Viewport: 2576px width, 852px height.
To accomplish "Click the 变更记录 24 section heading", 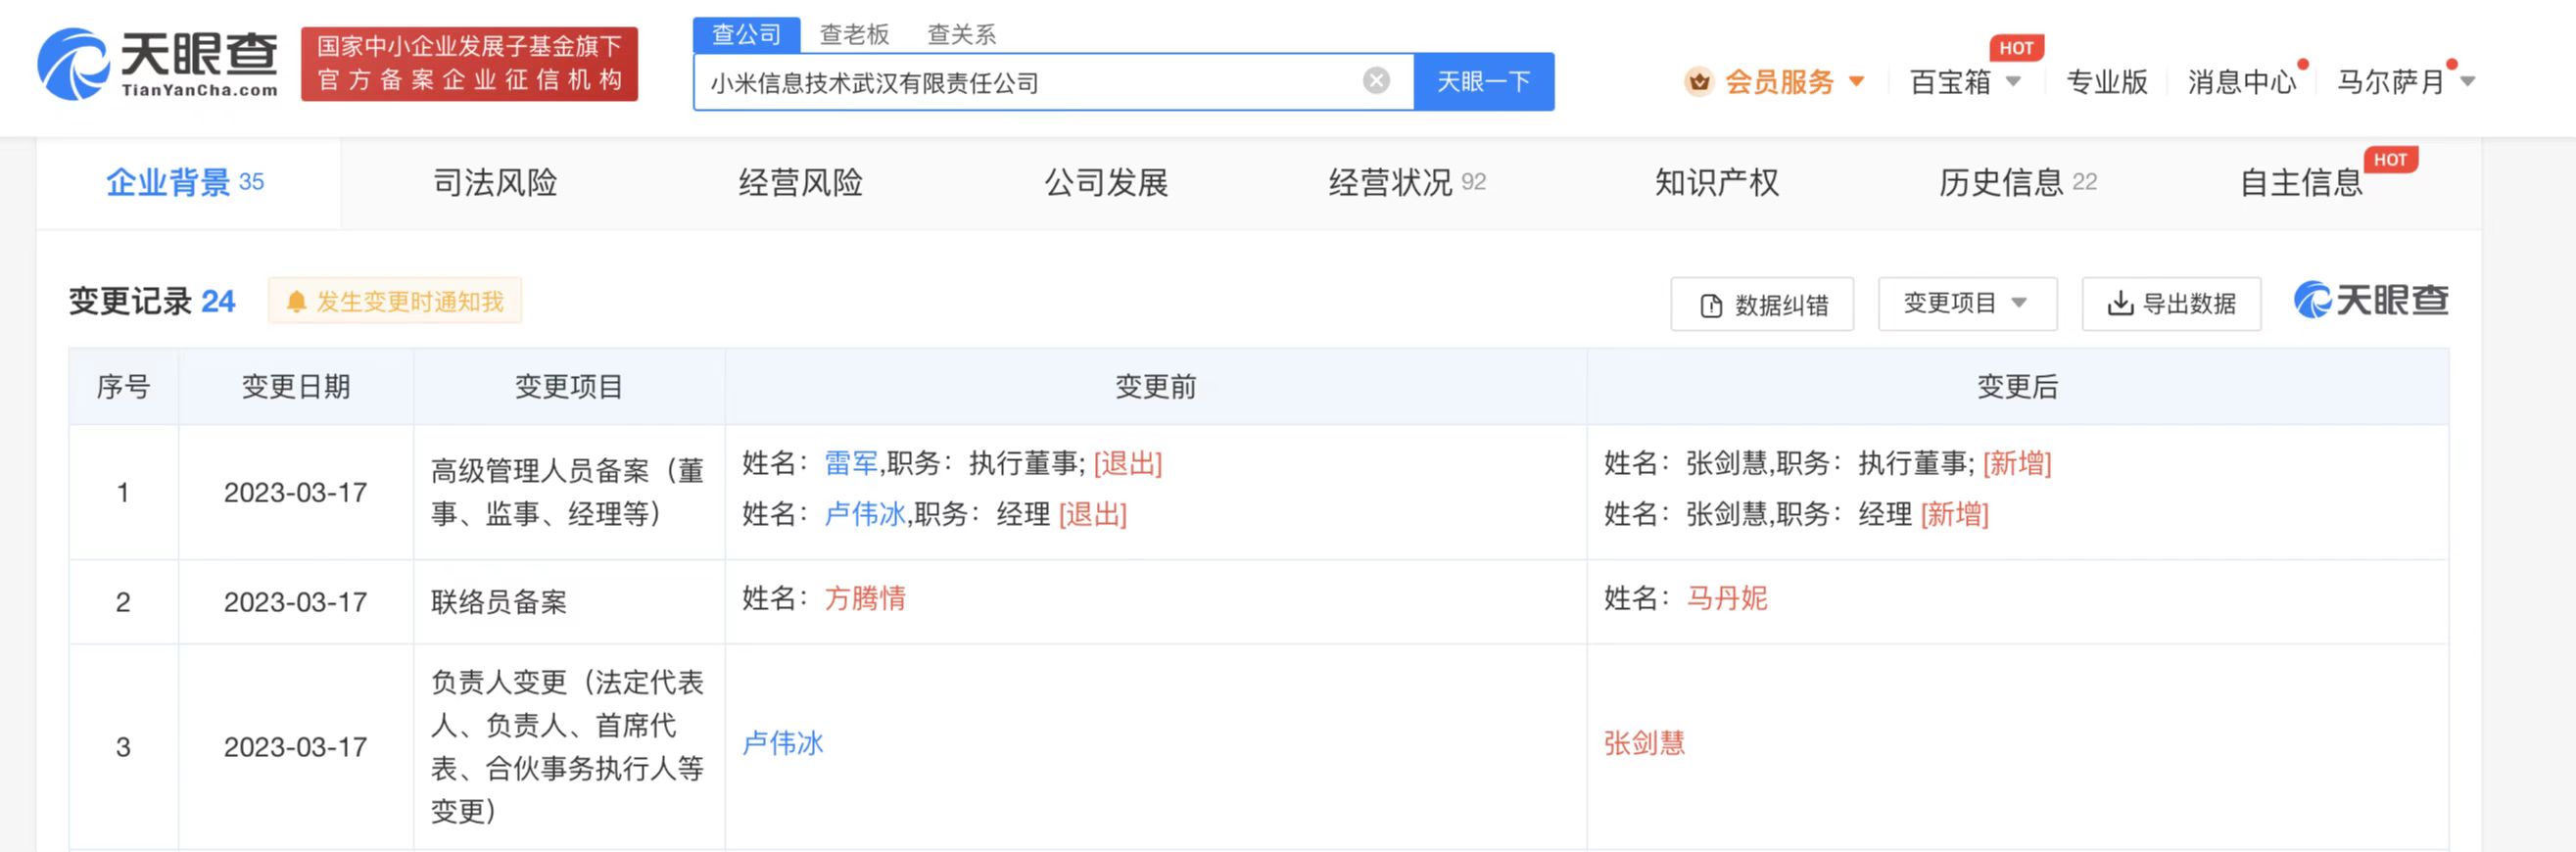I will pos(152,301).
